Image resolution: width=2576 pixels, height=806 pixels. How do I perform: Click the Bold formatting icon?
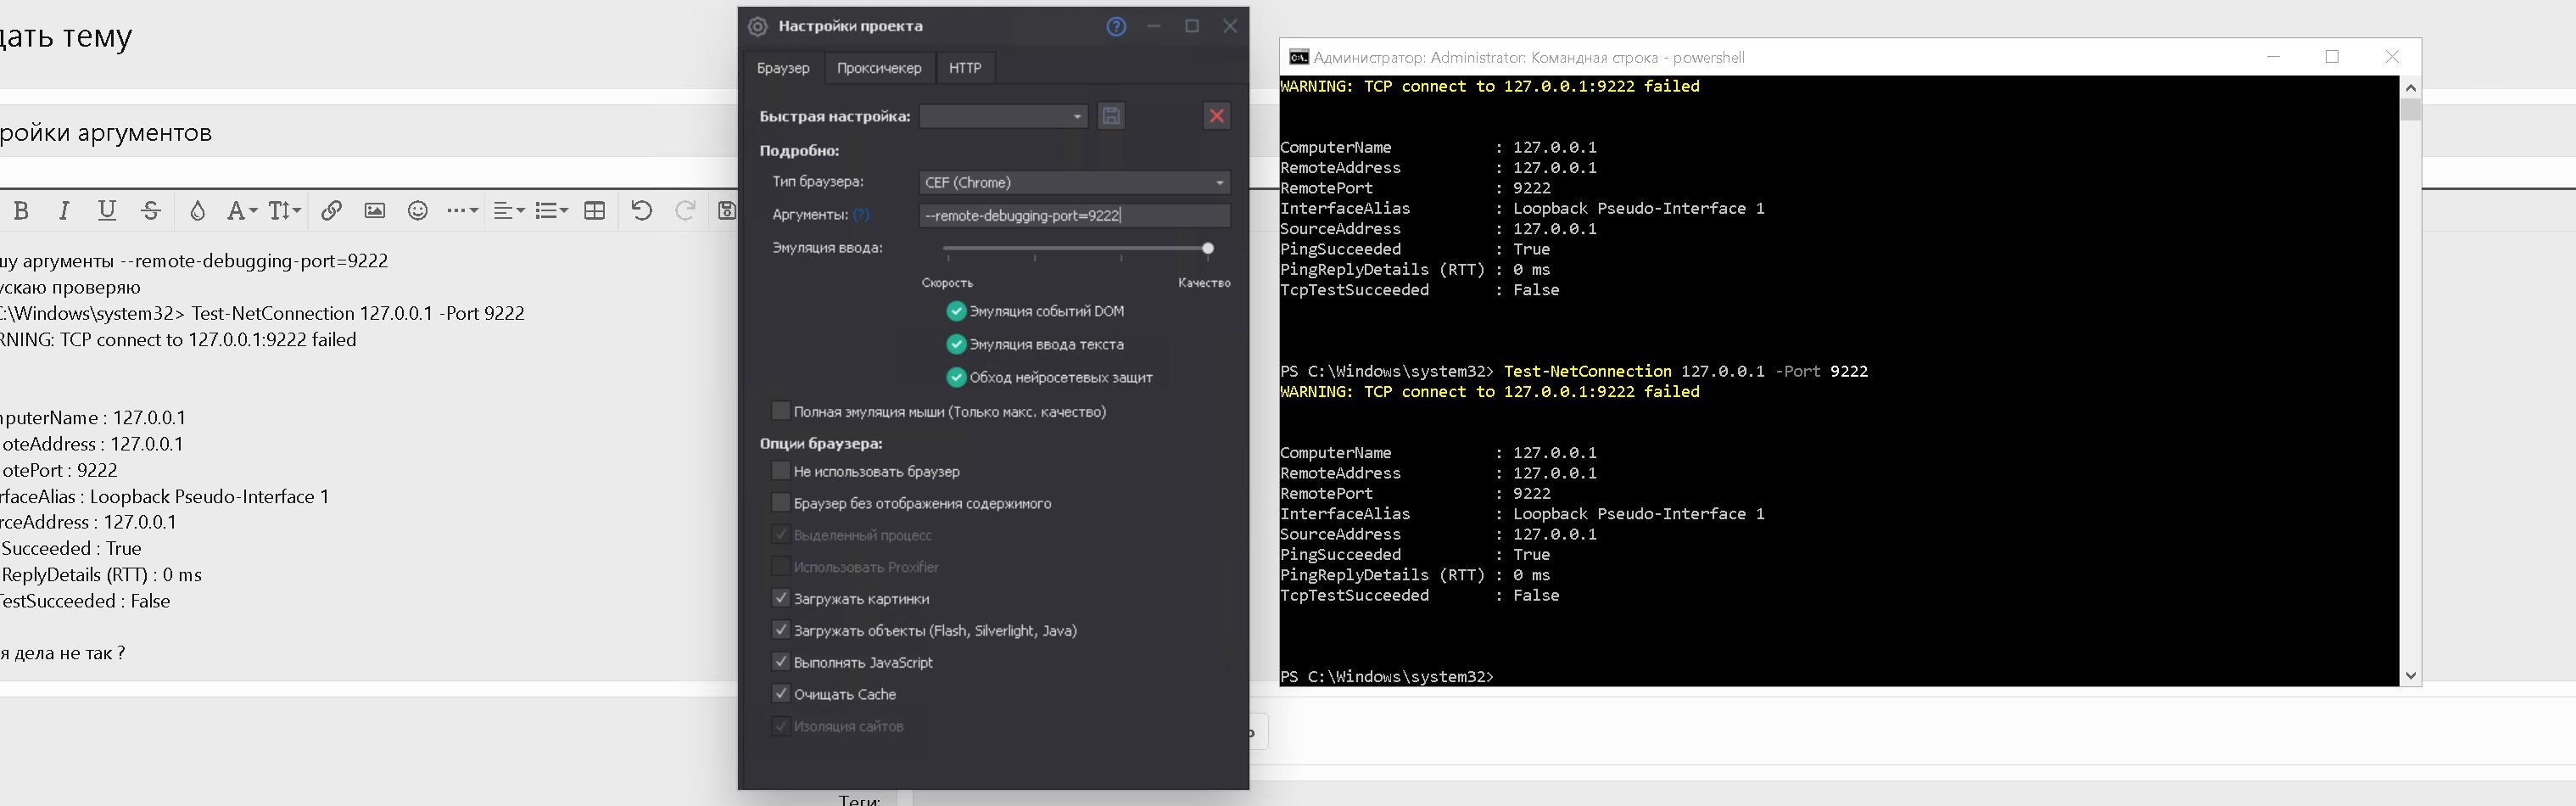point(21,210)
